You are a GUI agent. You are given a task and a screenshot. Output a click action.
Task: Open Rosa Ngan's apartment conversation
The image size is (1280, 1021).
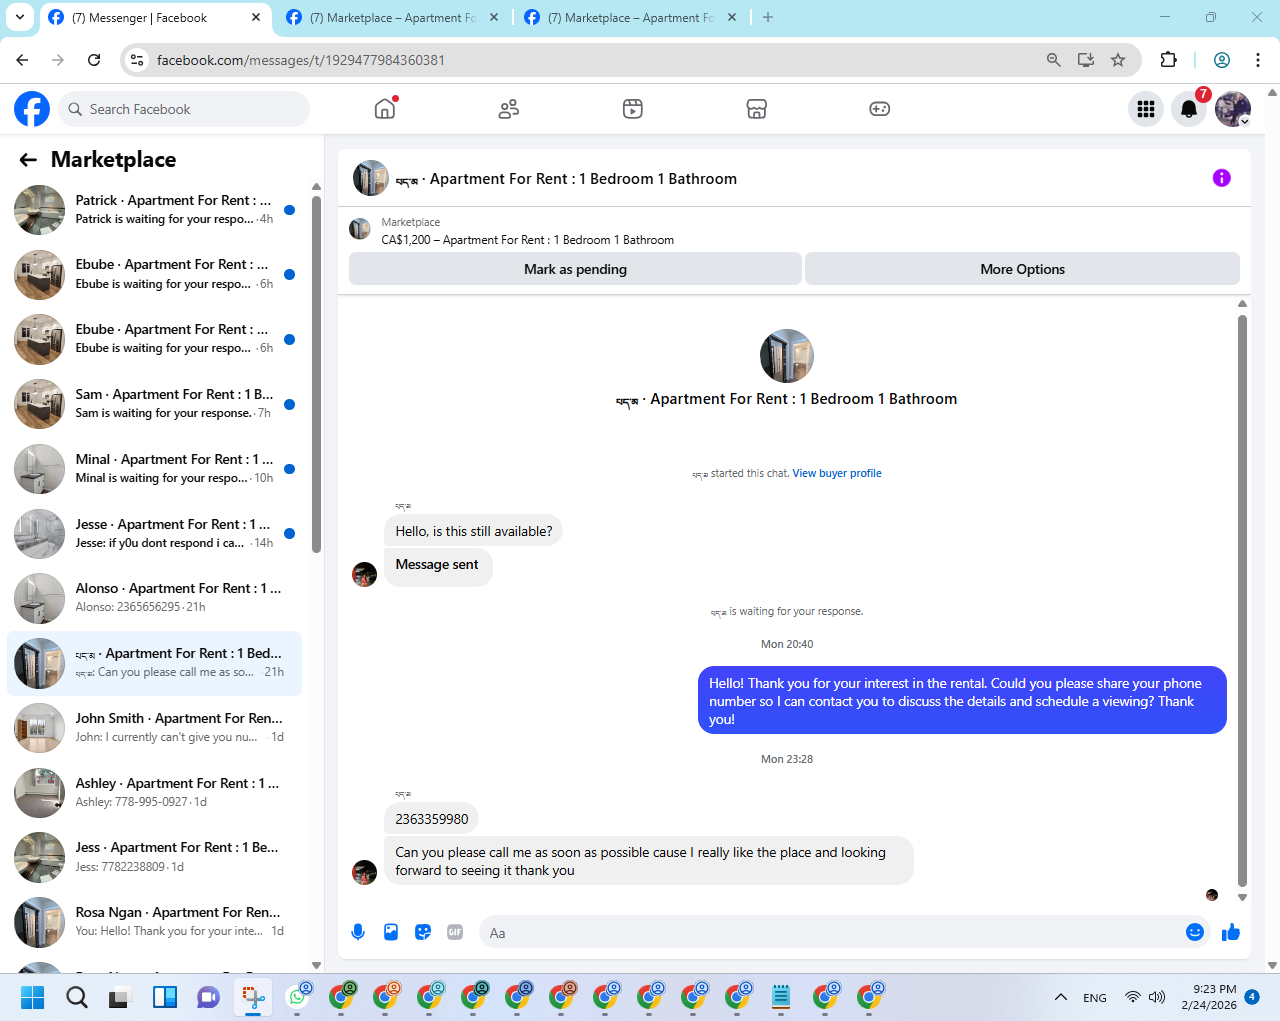tap(155, 922)
